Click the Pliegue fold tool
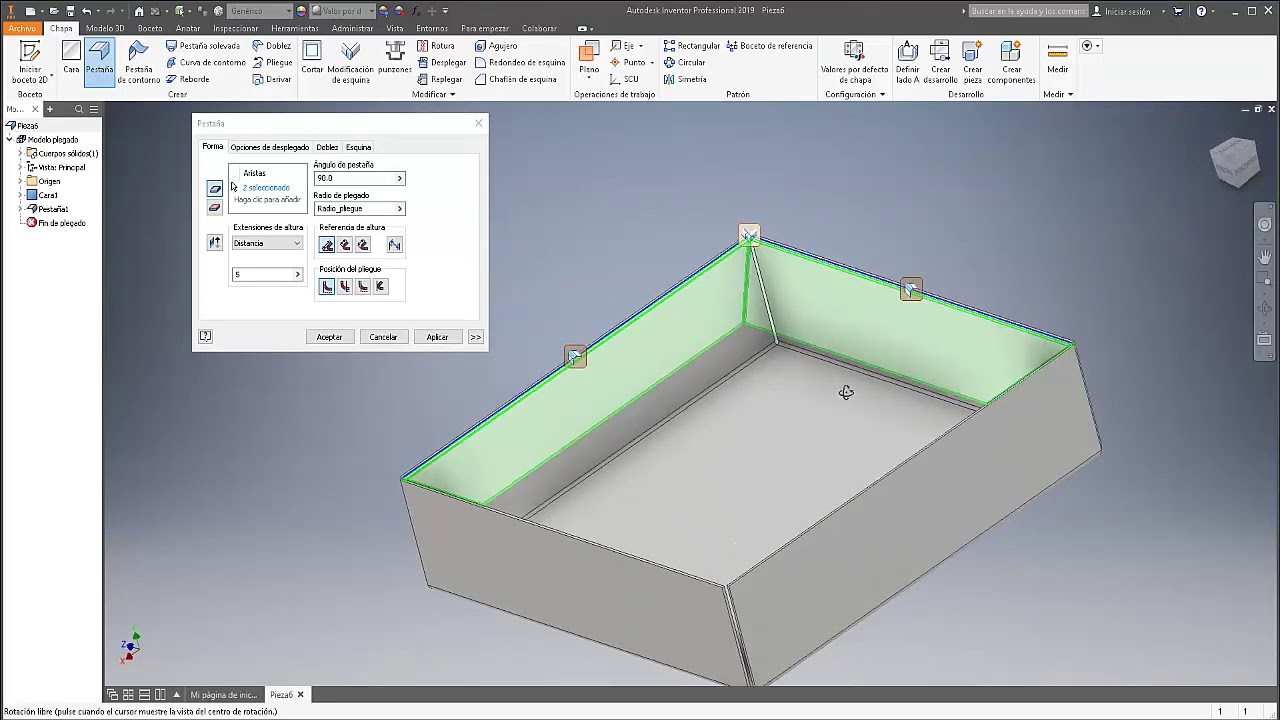This screenshot has height=720, width=1280. pyautogui.click(x=272, y=62)
